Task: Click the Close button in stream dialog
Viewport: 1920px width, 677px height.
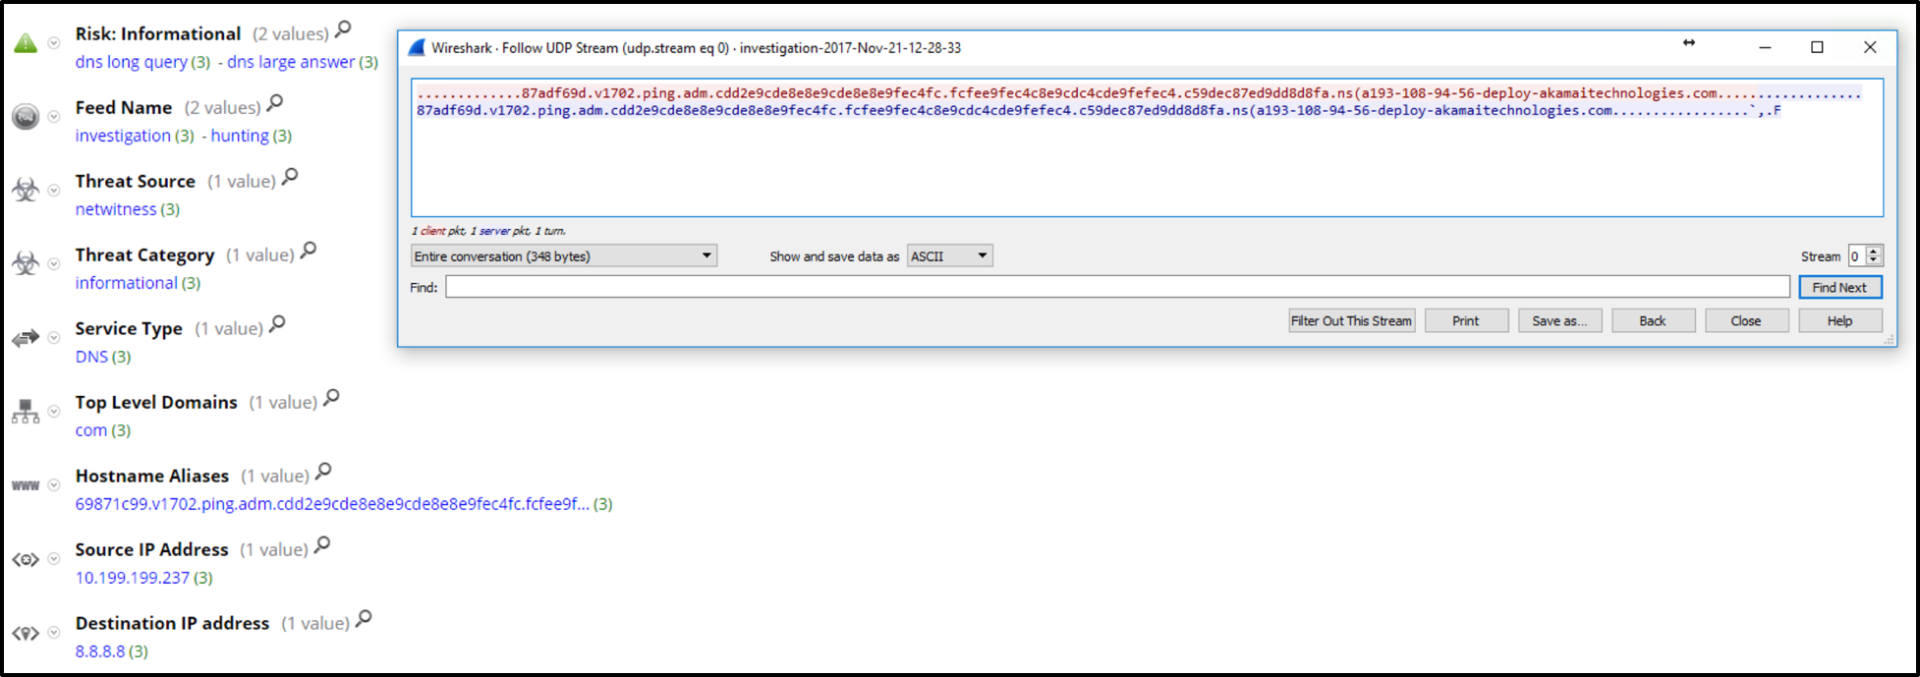Action: (1746, 321)
